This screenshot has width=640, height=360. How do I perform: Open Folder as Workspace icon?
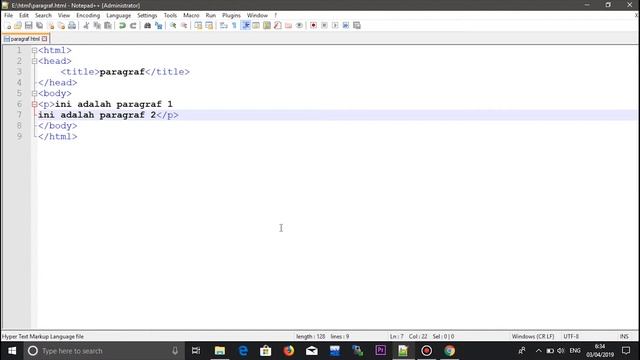coord(289,25)
